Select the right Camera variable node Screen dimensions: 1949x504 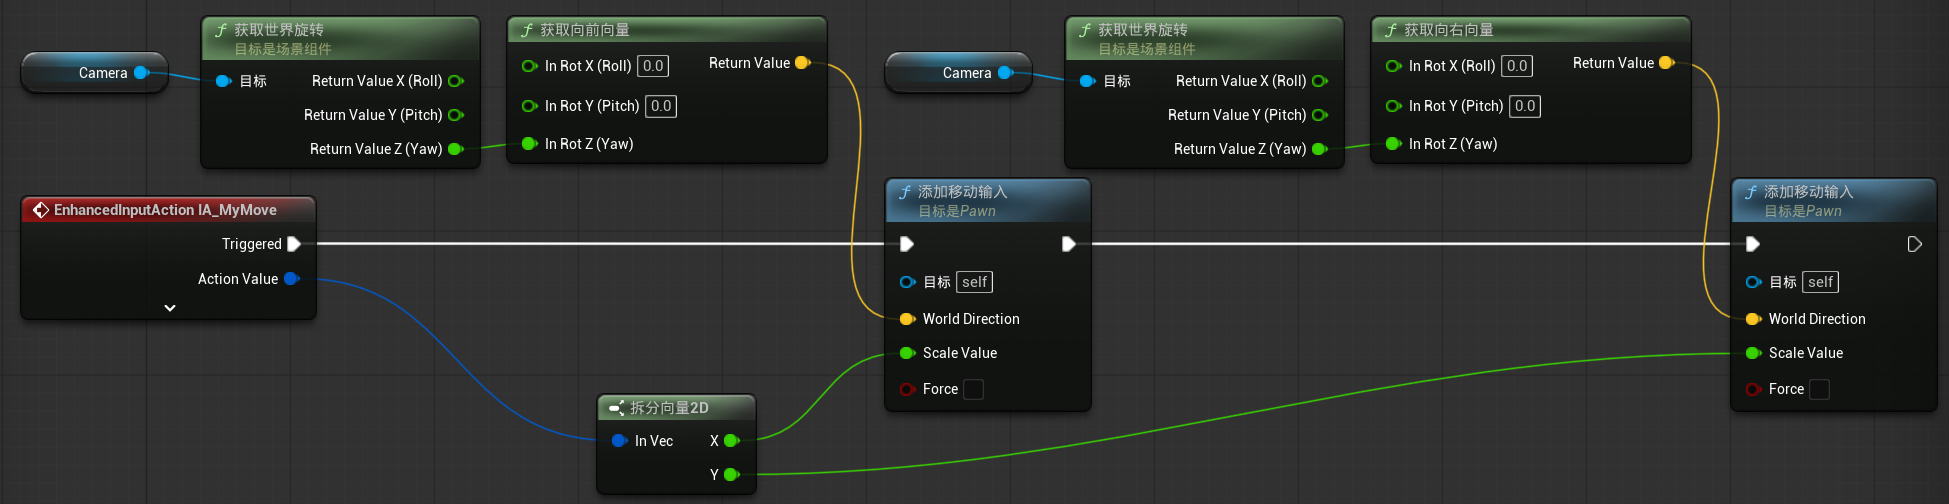pos(959,73)
